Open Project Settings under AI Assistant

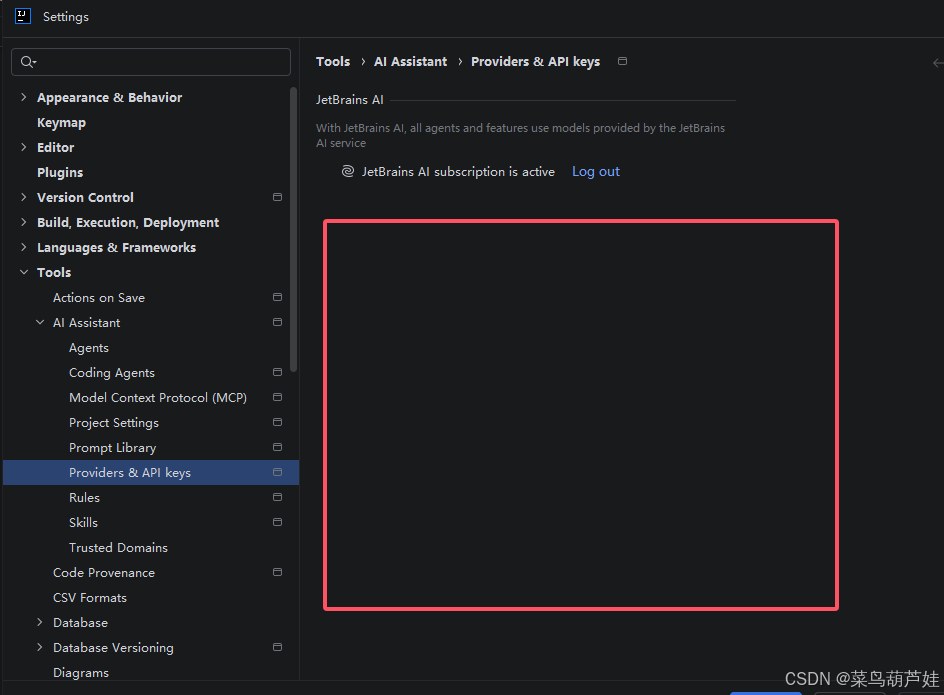pos(114,423)
